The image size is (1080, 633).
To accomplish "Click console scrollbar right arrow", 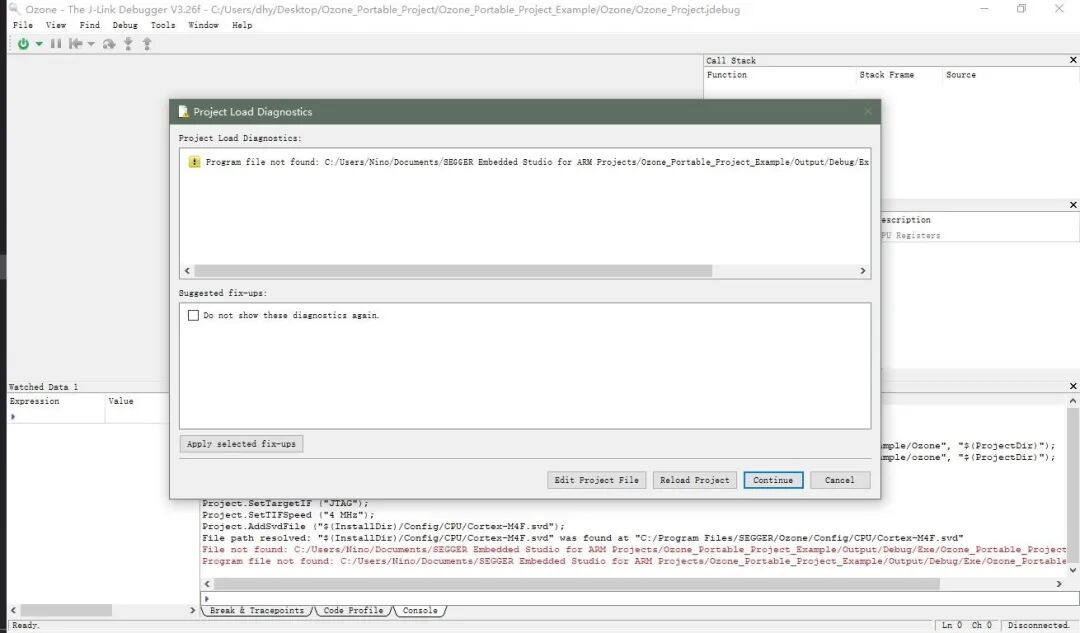I will click(1059, 584).
